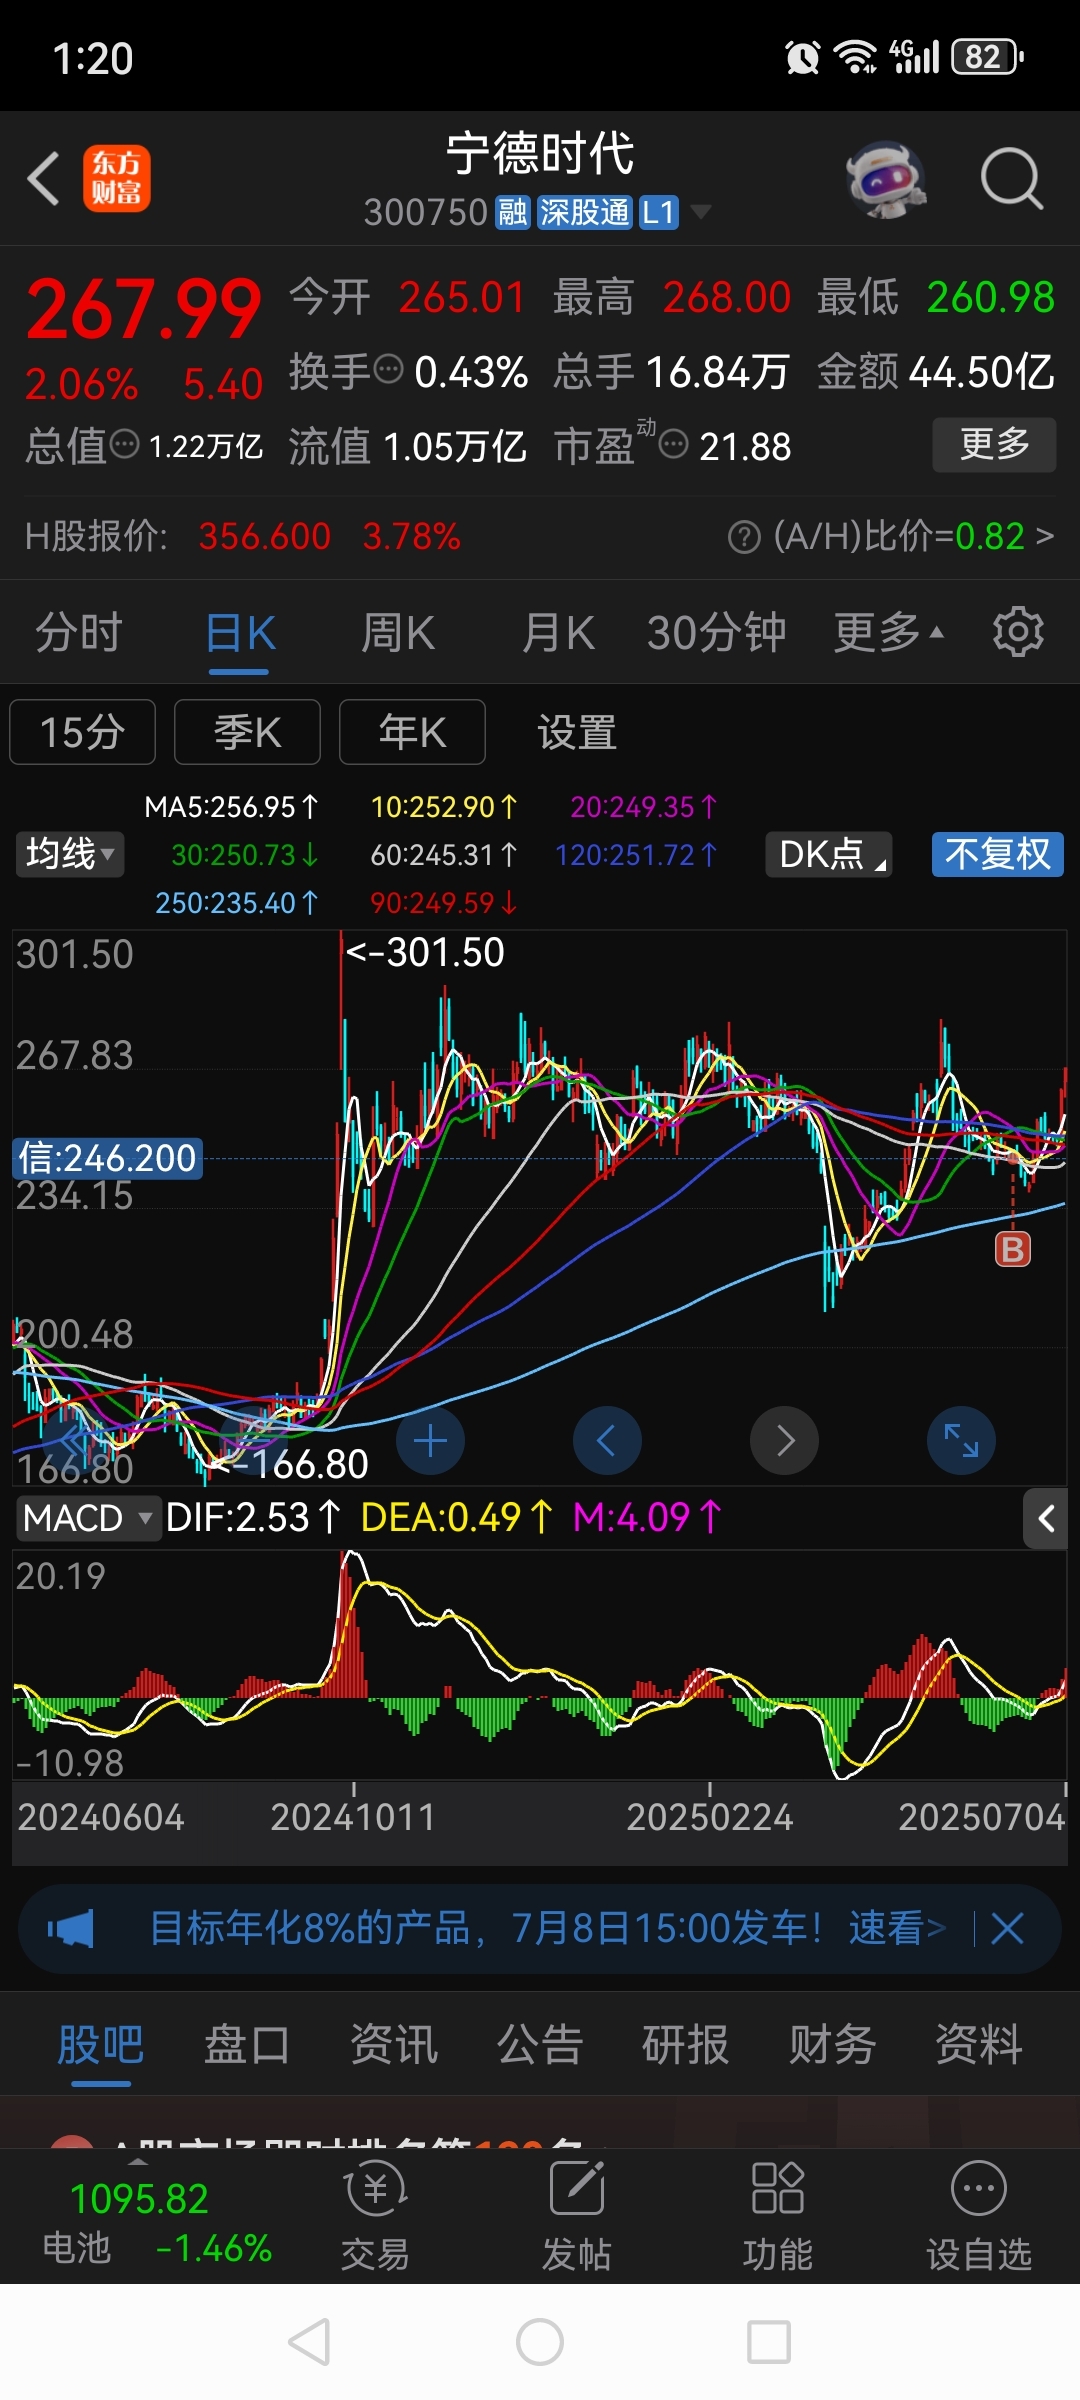
Task: Open 功能 functions icon
Action: [778, 2215]
